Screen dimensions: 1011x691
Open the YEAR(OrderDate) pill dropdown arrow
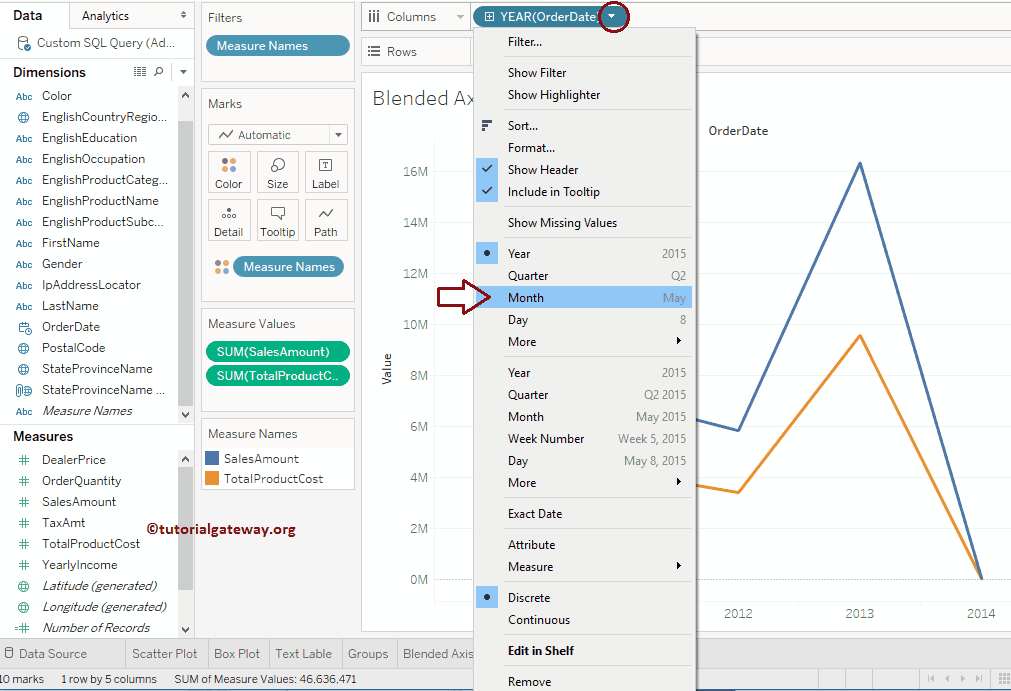614,16
